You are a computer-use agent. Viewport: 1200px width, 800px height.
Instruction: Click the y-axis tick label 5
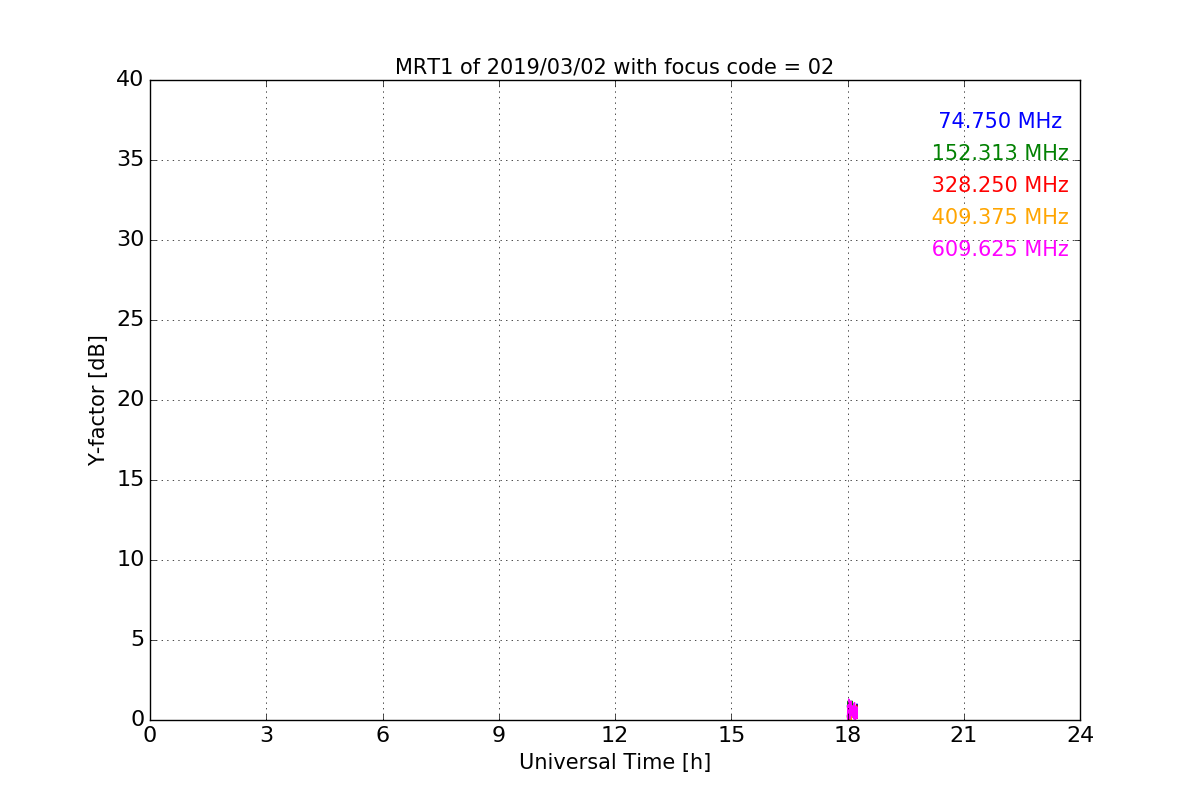point(137,639)
